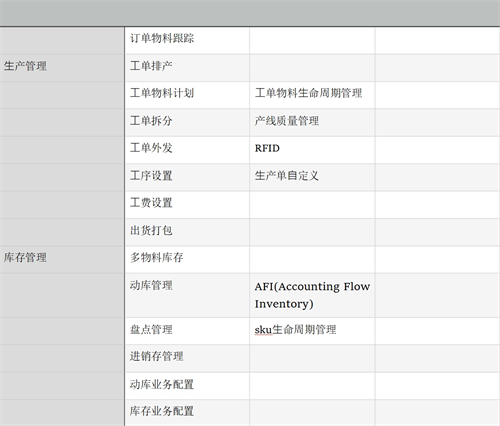Click the gray table header bar
Image resolution: width=500 pixels, height=426 pixels.
[250, 13]
